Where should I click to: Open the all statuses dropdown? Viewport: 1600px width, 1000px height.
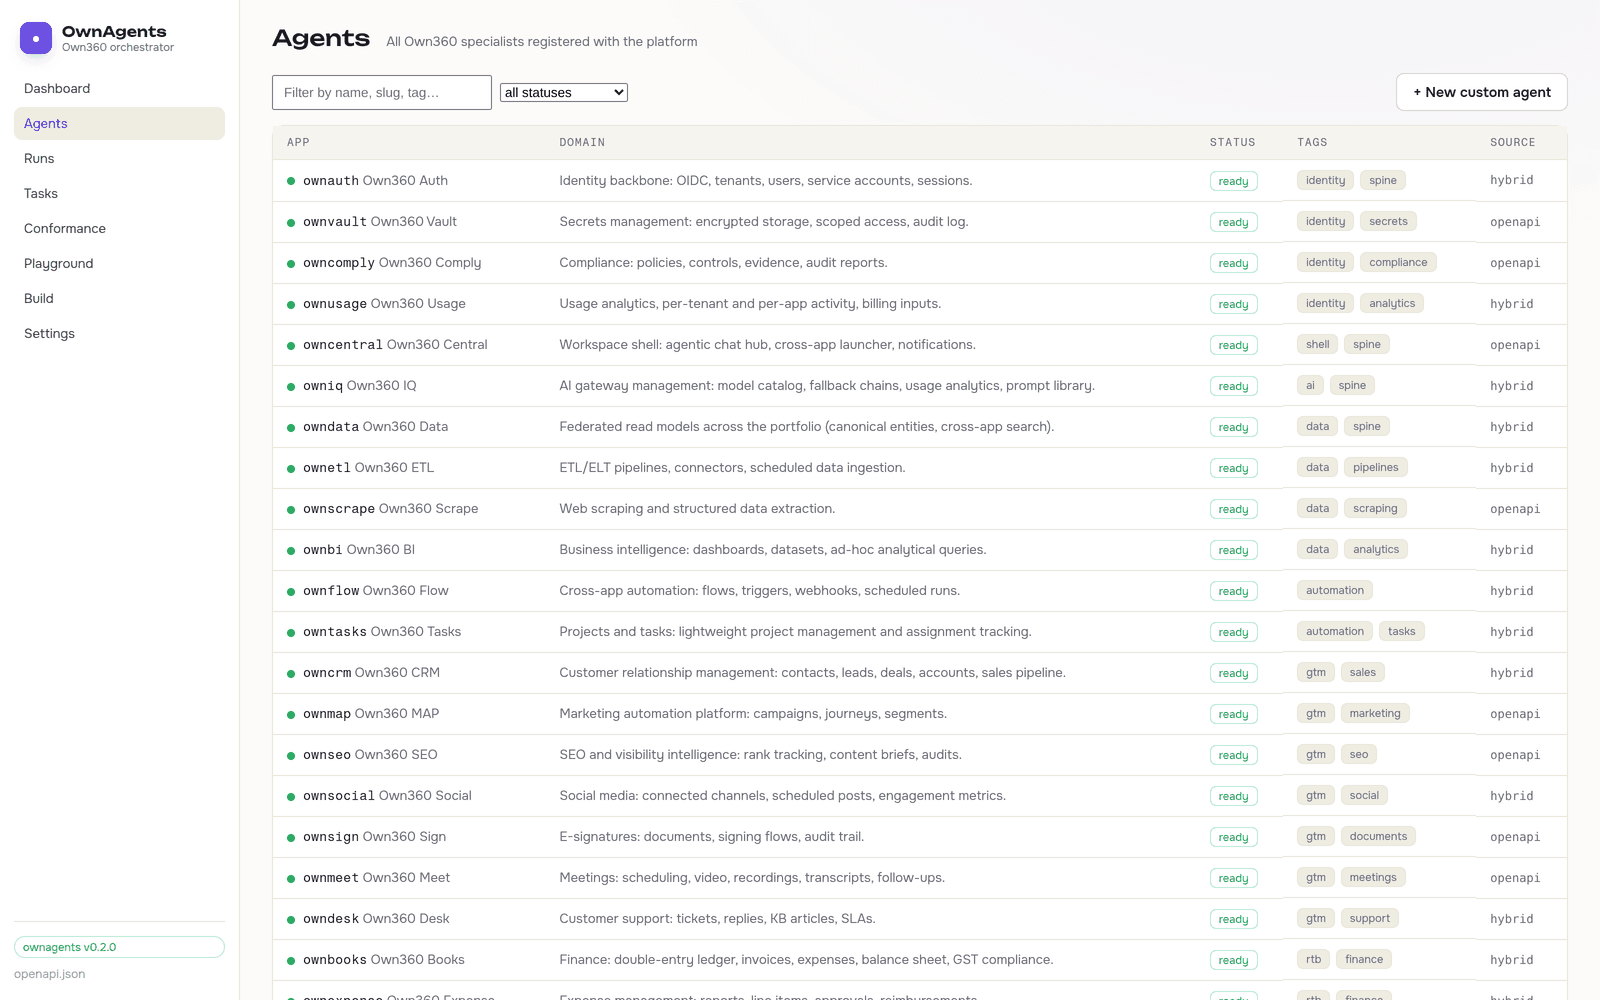(x=564, y=93)
